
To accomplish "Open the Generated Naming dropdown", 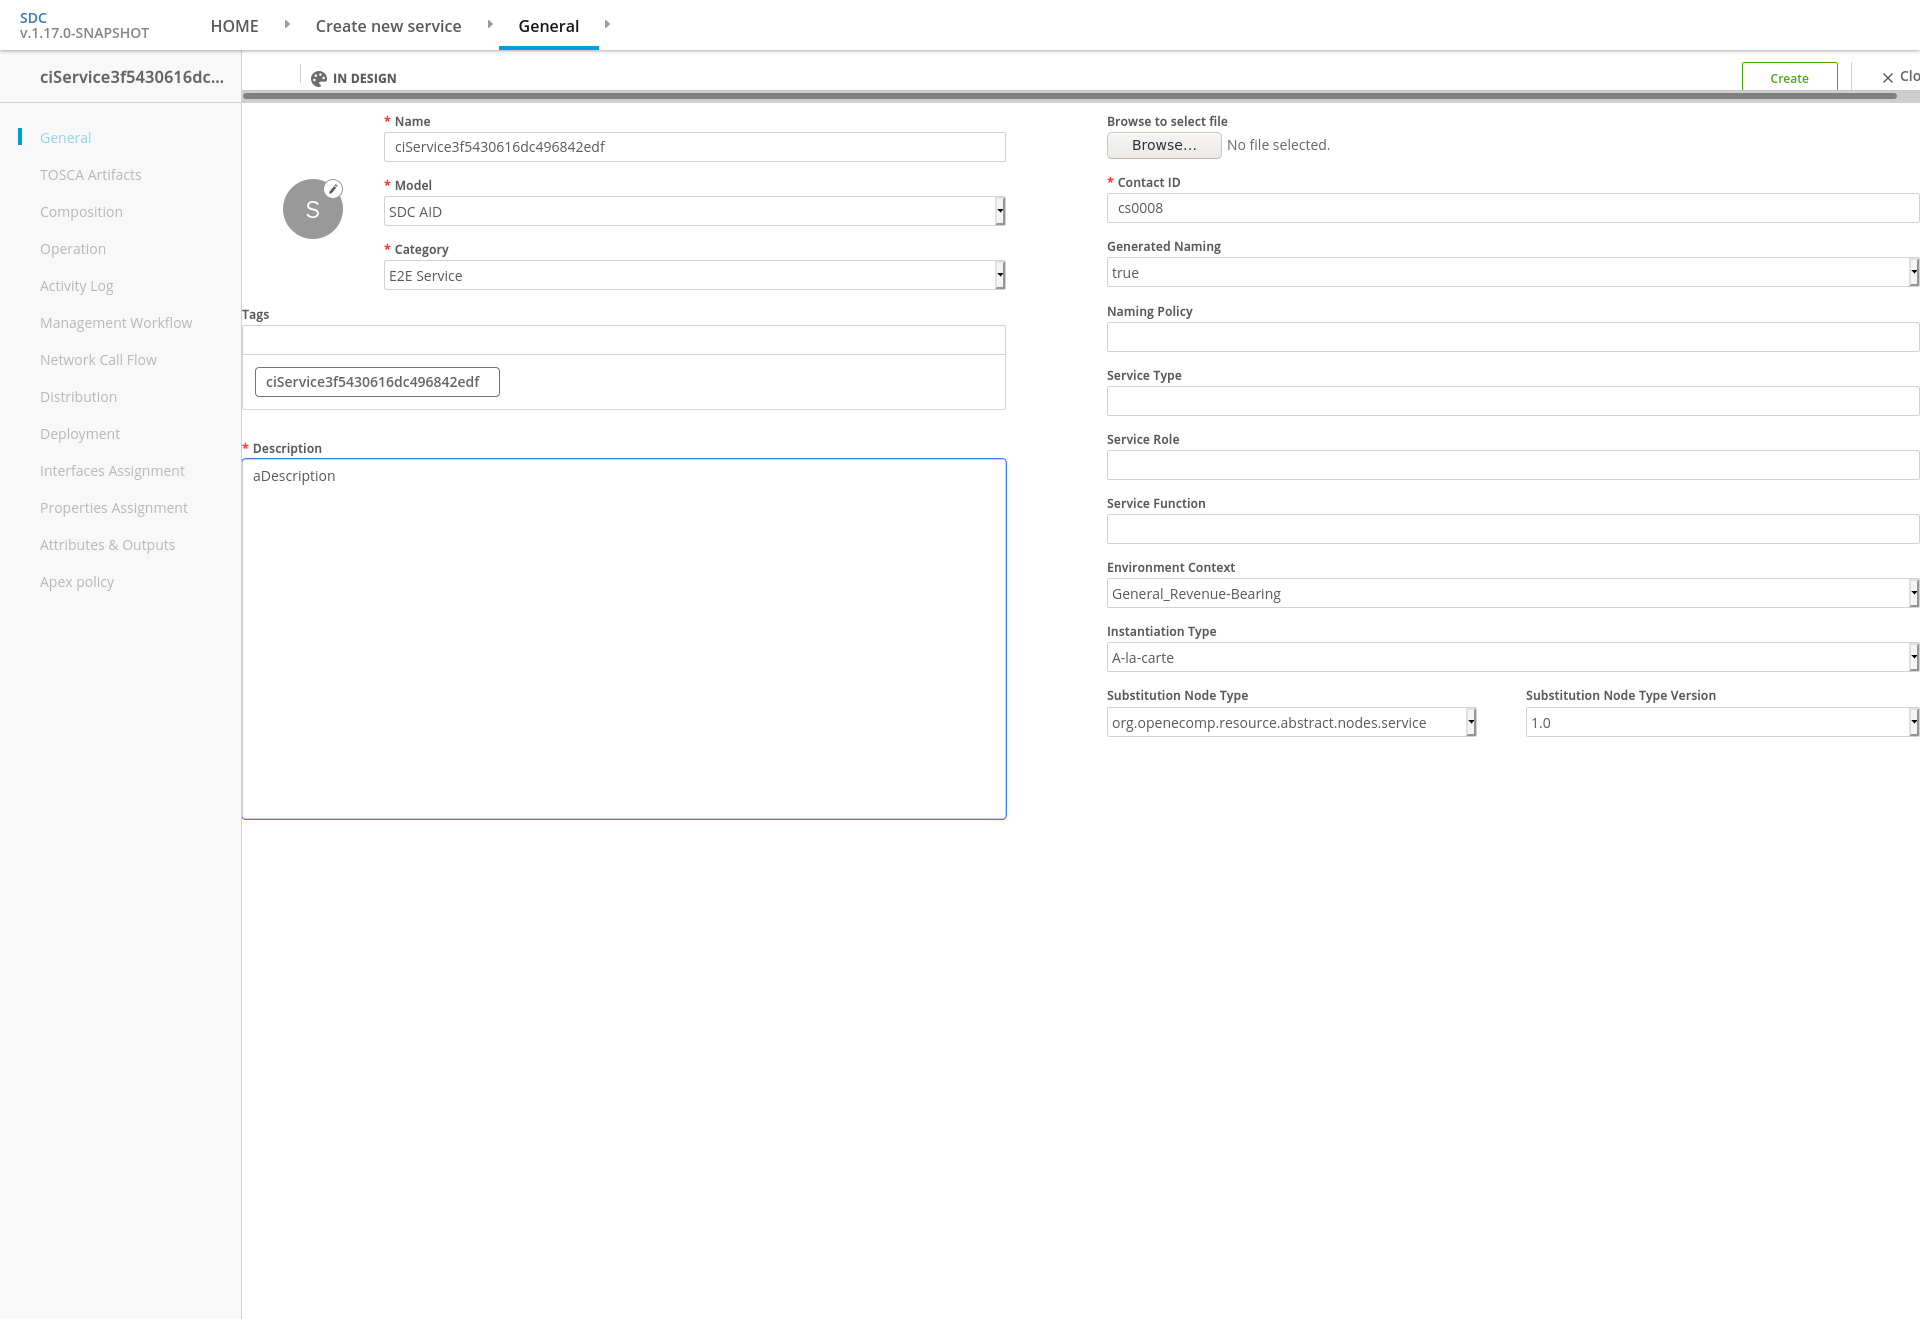I will point(1512,272).
